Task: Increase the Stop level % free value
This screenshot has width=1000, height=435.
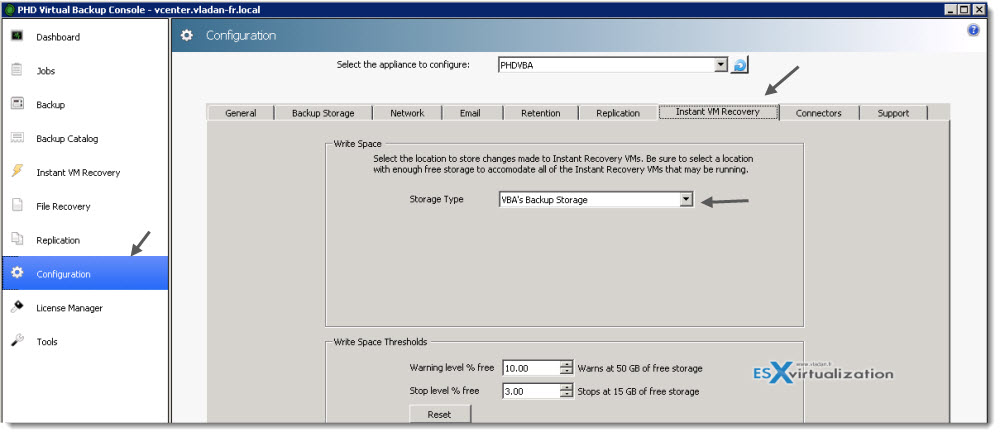Action: (x=566, y=387)
